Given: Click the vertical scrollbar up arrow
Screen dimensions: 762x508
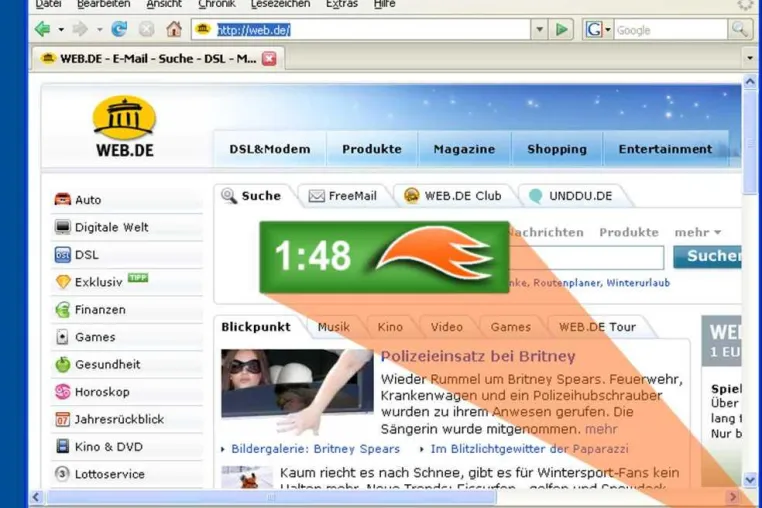Looking at the screenshot, I should click(749, 82).
